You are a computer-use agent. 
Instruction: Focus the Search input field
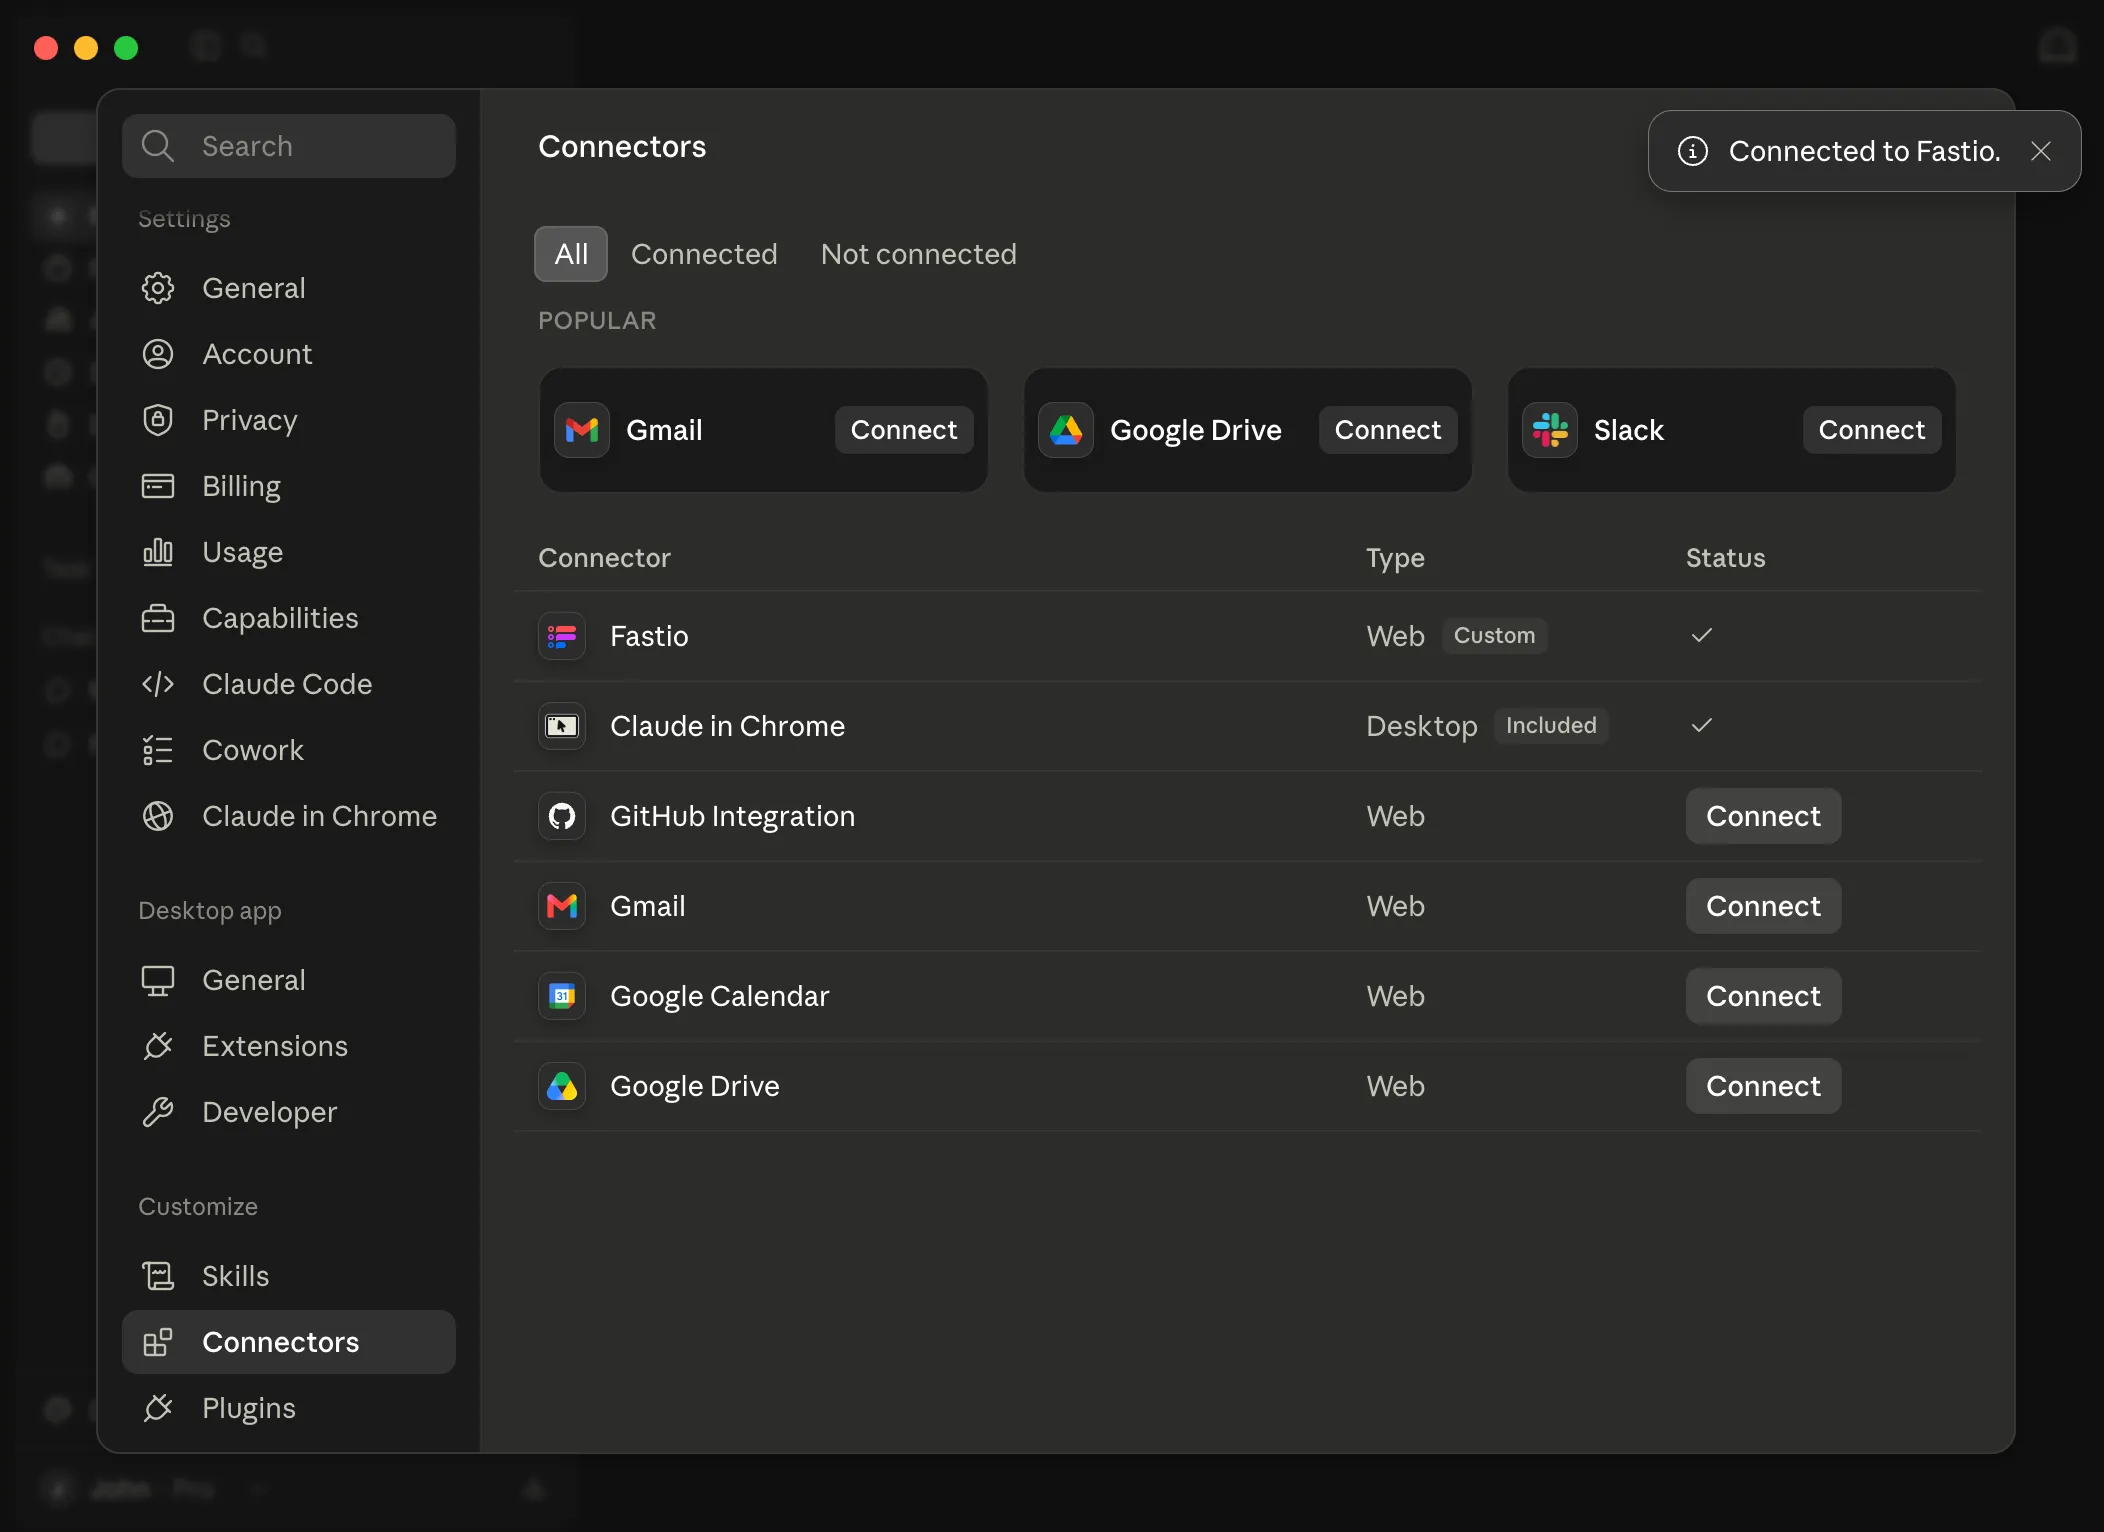(288, 146)
